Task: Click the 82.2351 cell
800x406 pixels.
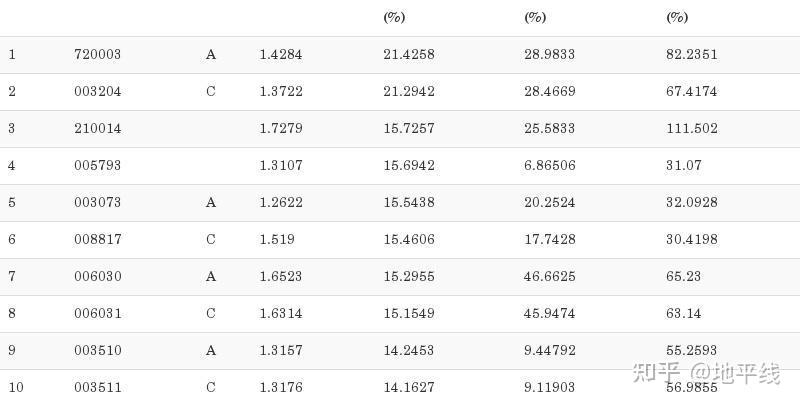Action: (691, 54)
